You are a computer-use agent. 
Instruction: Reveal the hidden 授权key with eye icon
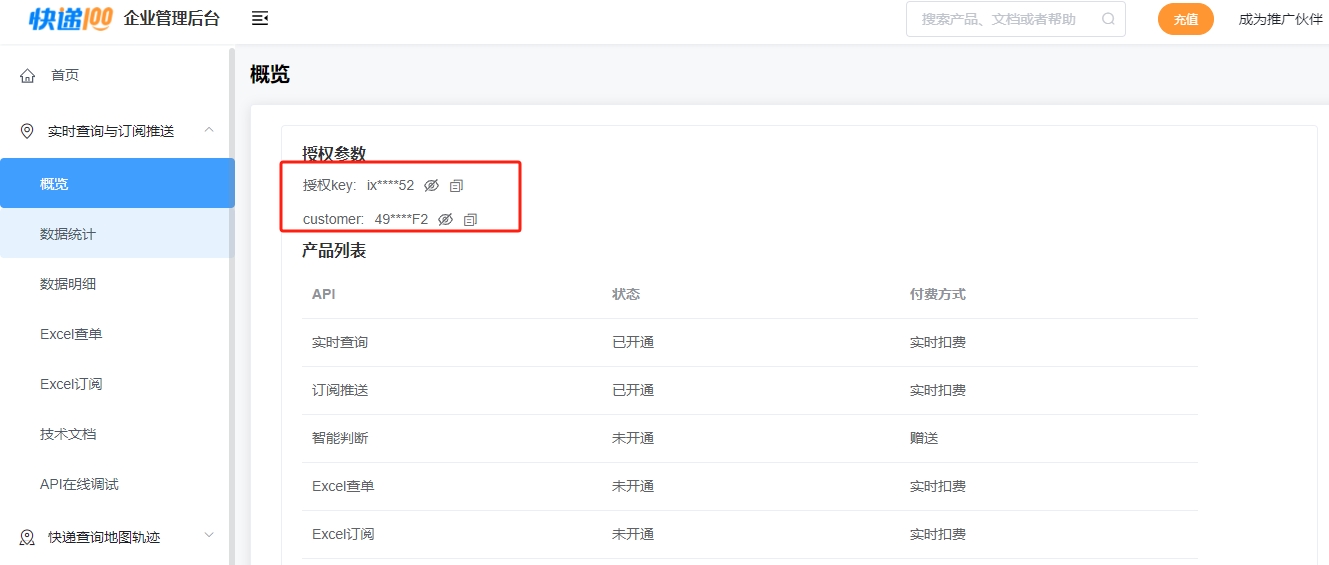[x=432, y=185]
